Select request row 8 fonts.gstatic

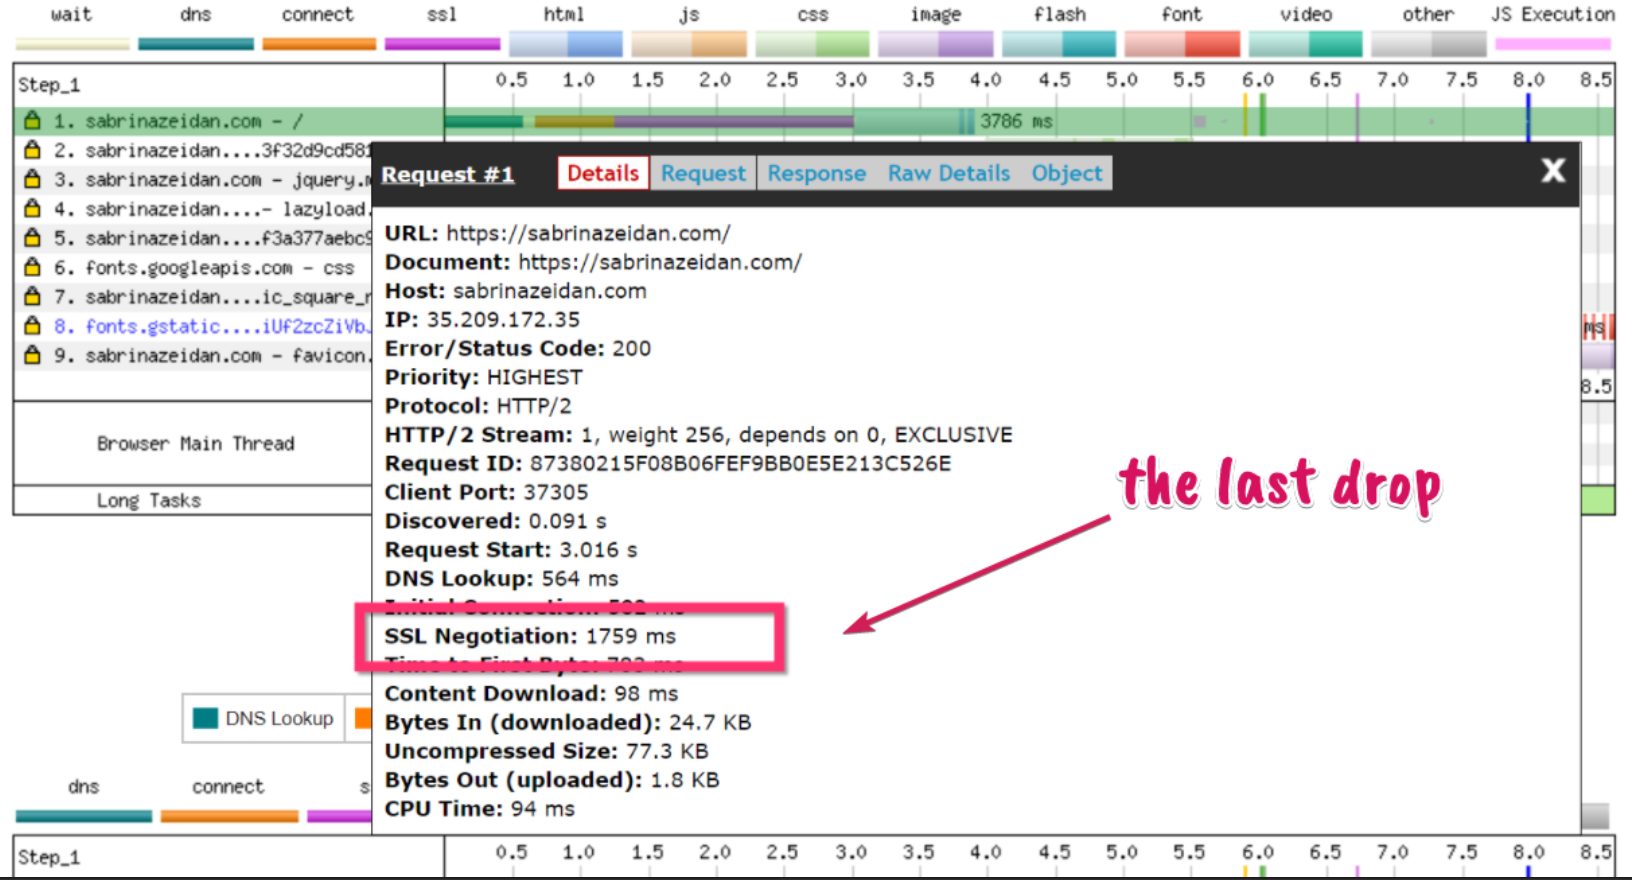pos(193,326)
